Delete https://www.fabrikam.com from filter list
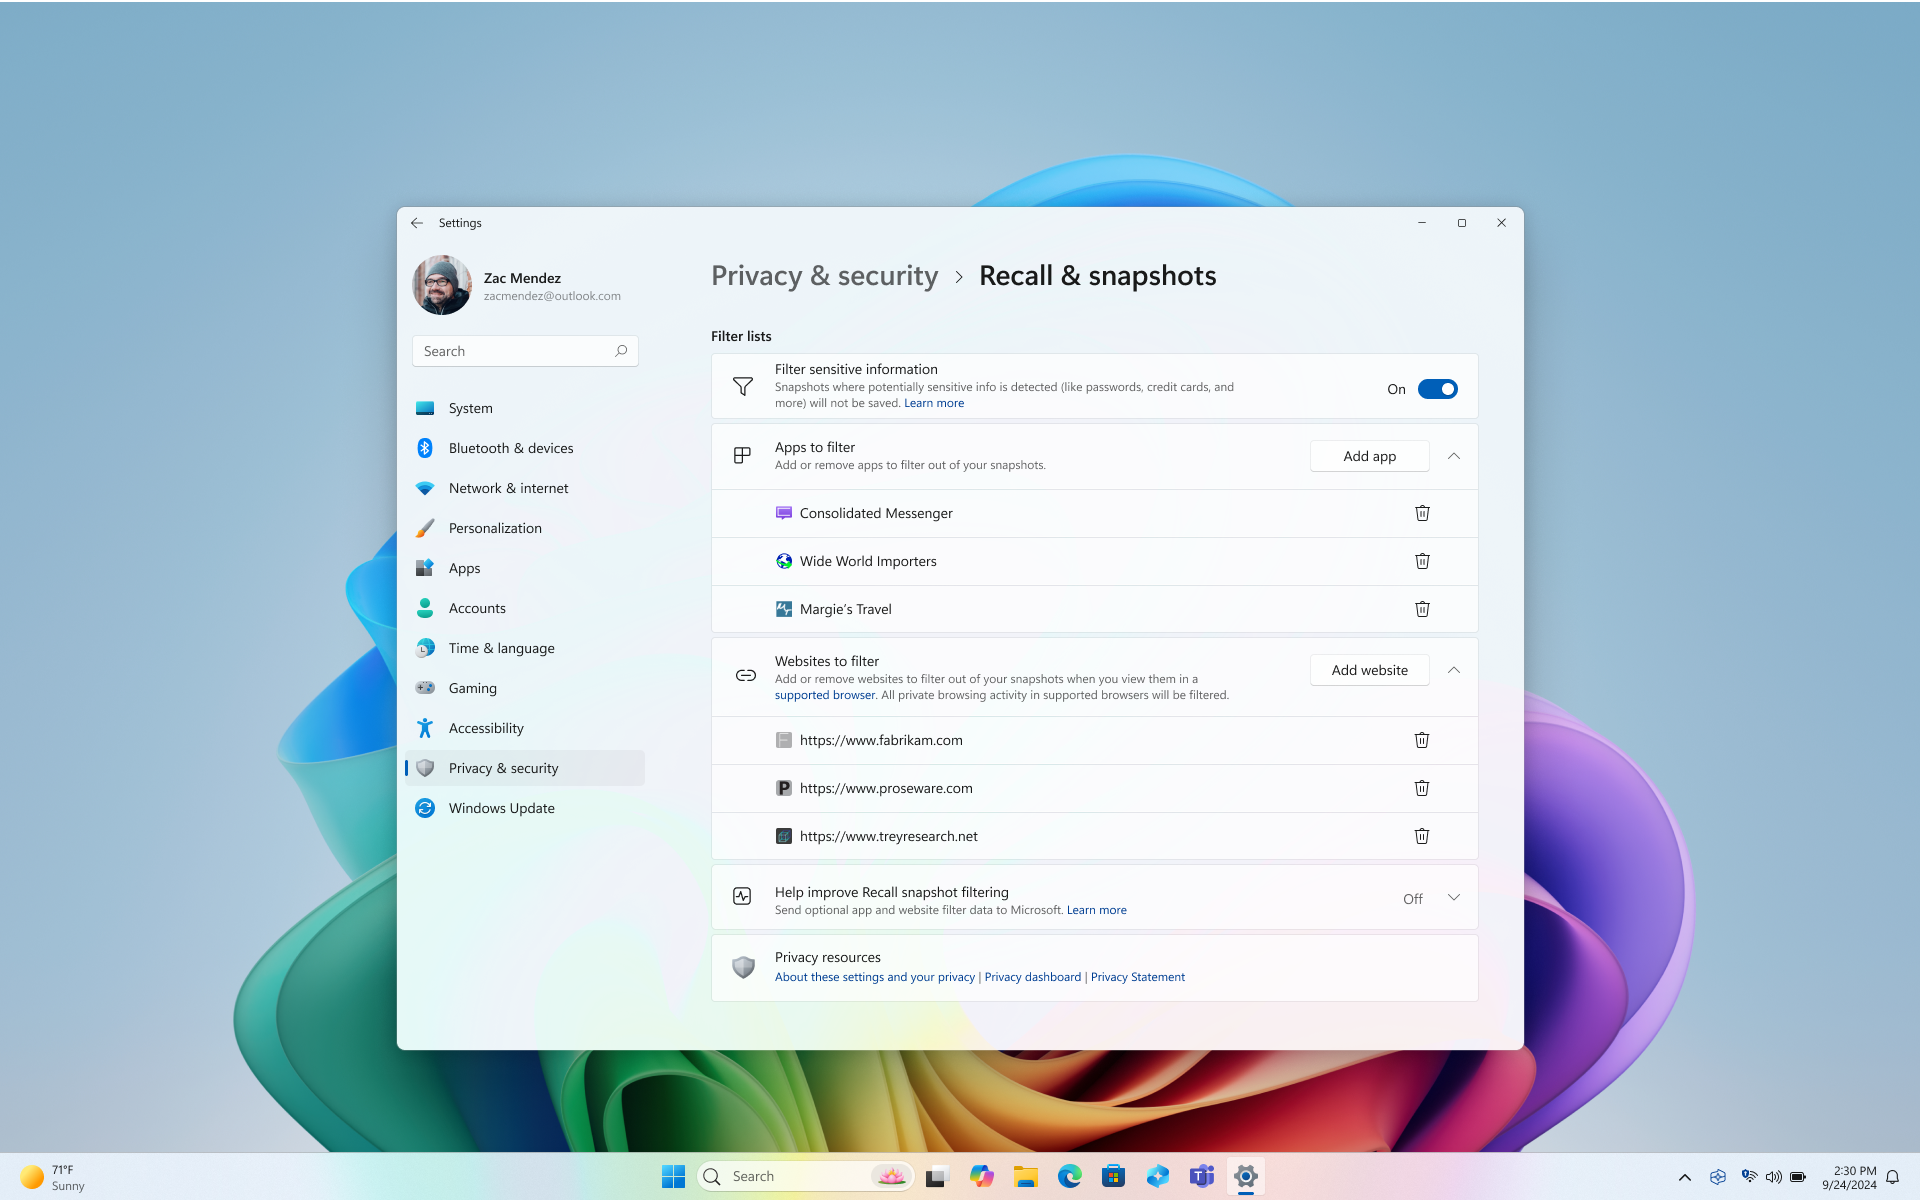The height and width of the screenshot is (1200, 1920). tap(1421, 740)
